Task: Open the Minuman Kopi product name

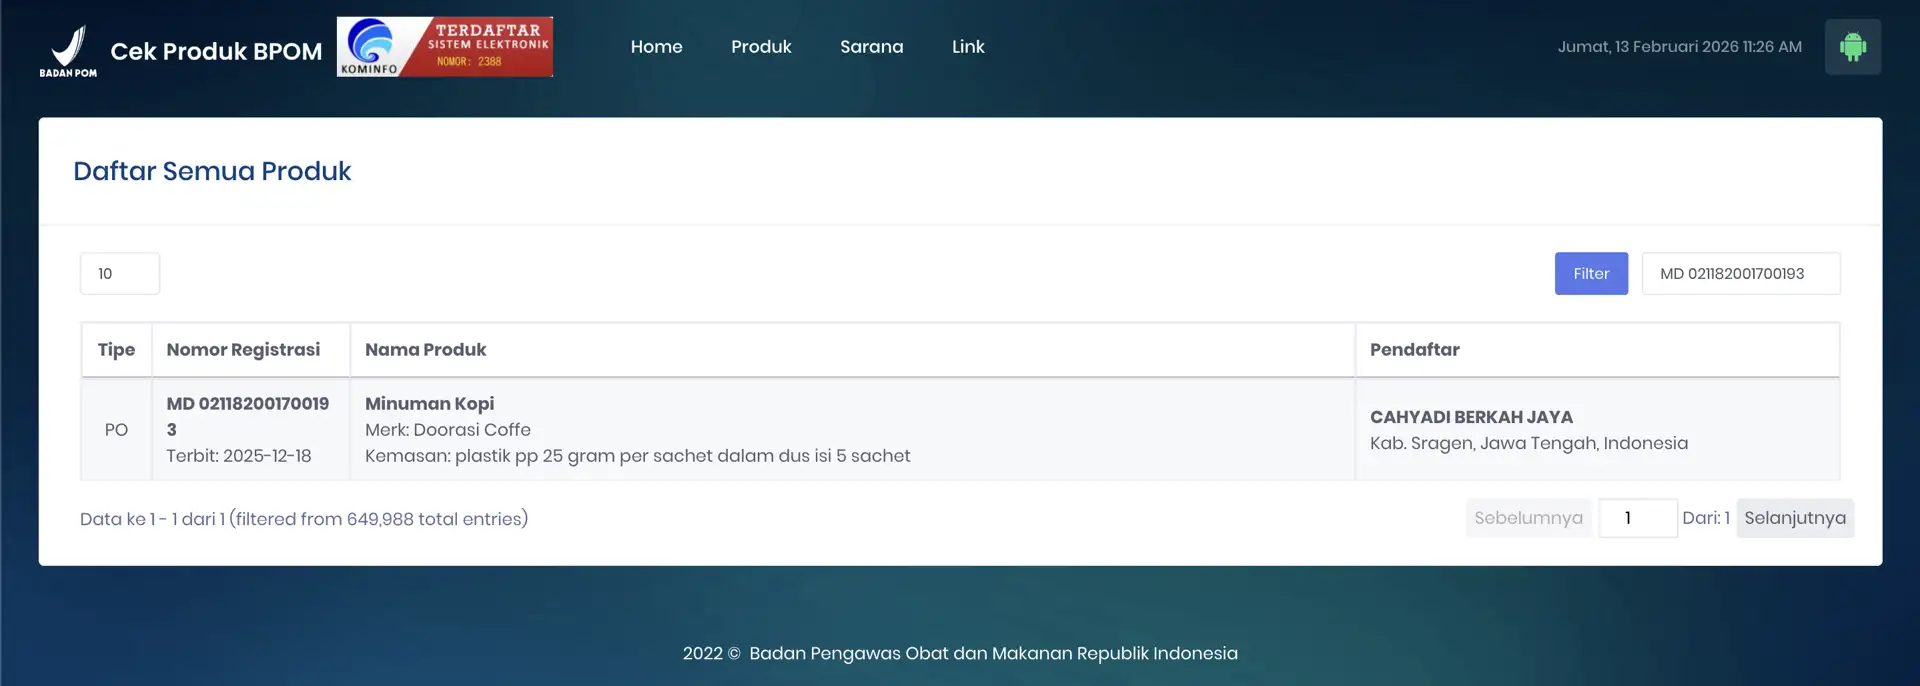Action: (x=429, y=404)
